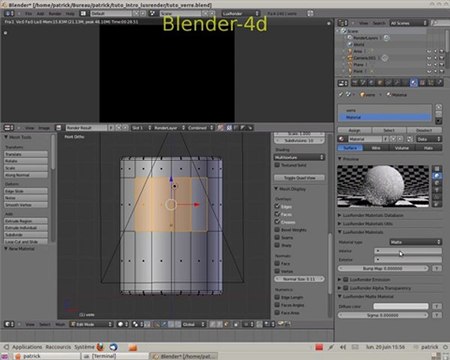Open the Applications menu in GNOME panel
The height and width of the screenshot is (360, 450).
tap(27, 347)
